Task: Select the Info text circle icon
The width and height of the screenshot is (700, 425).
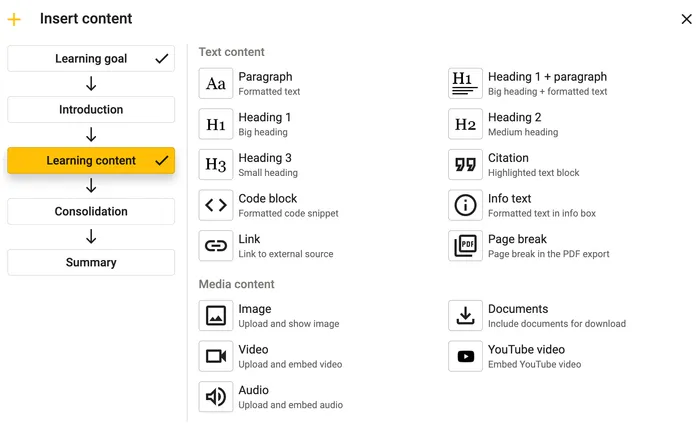Action: [x=465, y=205]
